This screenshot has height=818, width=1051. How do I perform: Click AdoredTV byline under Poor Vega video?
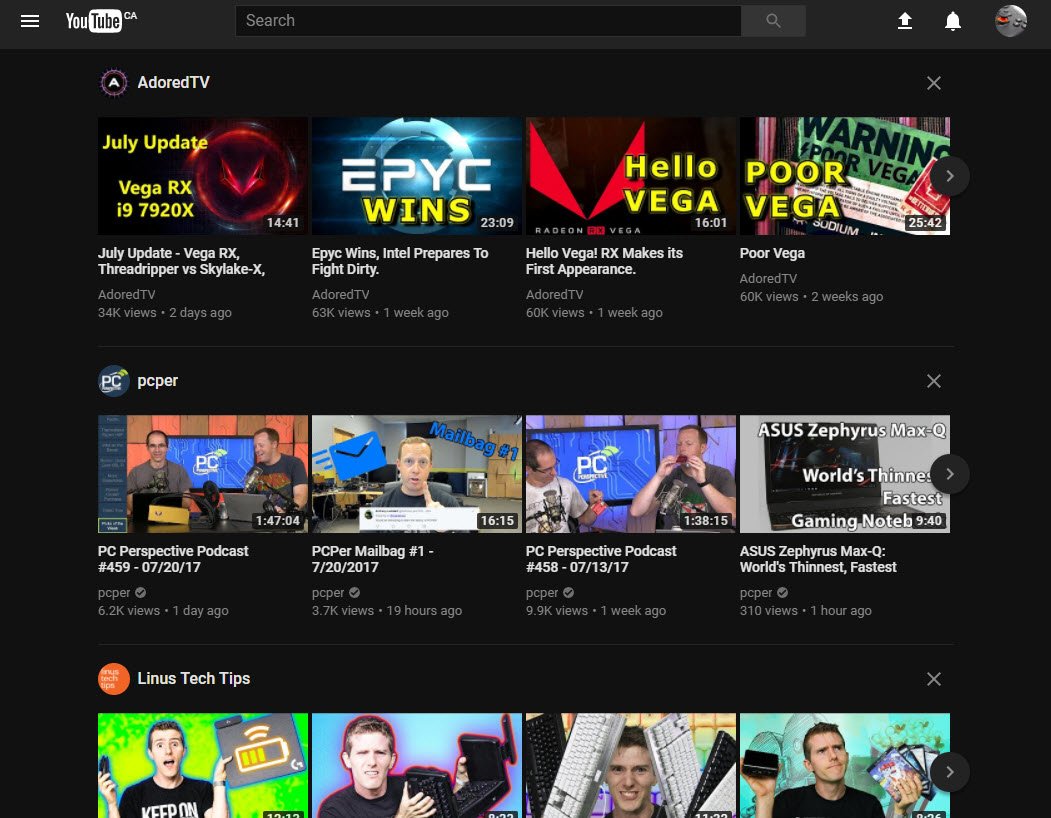click(768, 278)
